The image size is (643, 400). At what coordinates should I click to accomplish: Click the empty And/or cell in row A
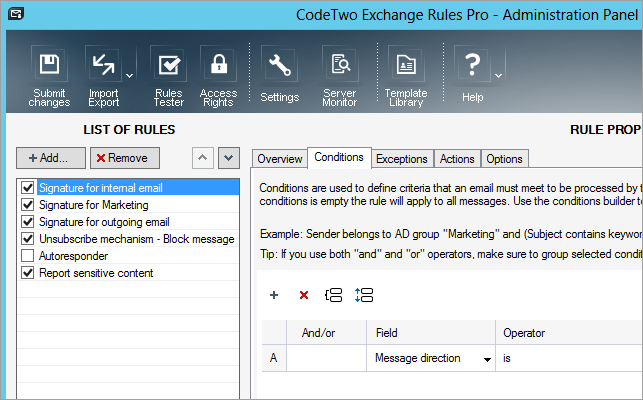(x=326, y=358)
